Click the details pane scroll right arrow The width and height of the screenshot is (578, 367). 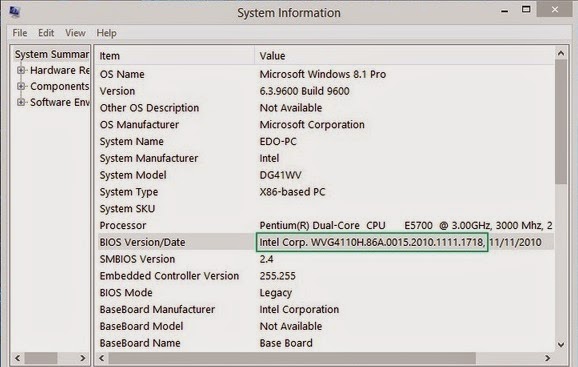point(547,358)
